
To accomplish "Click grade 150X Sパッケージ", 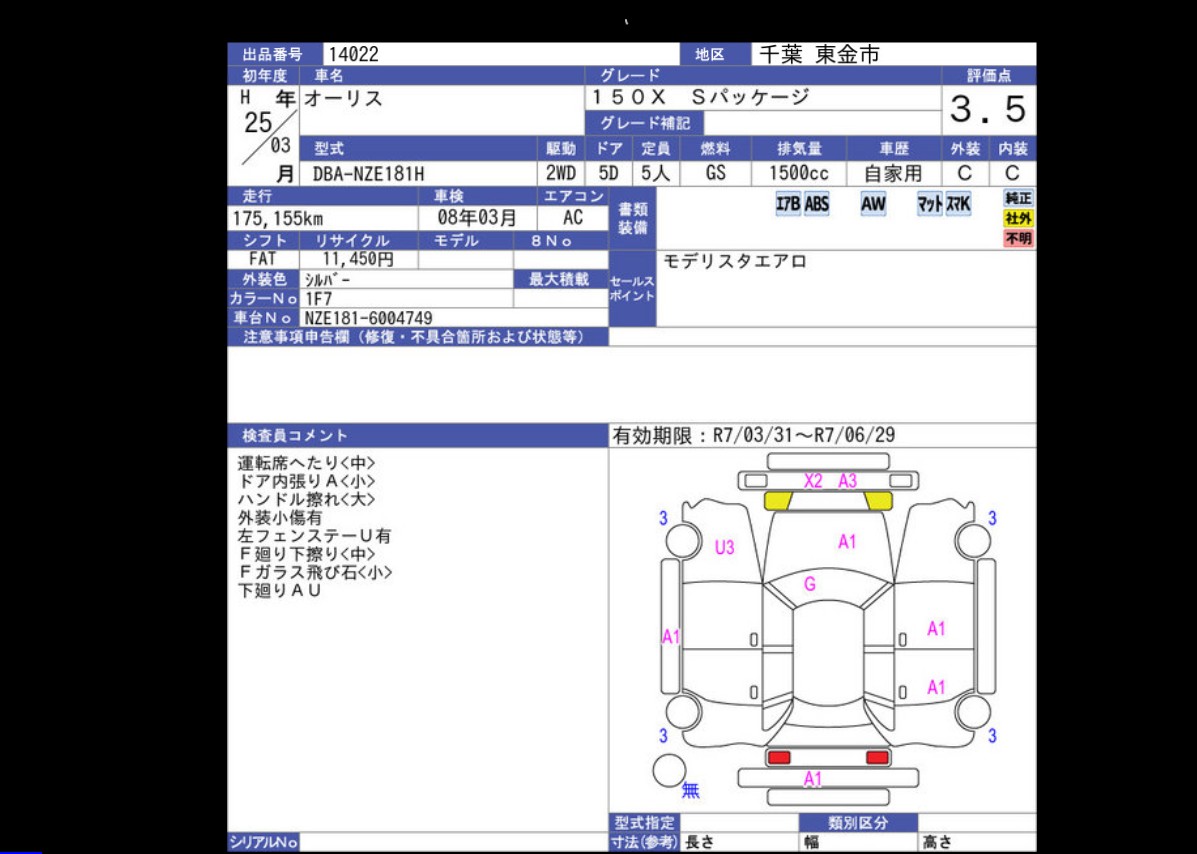I will coord(700,98).
